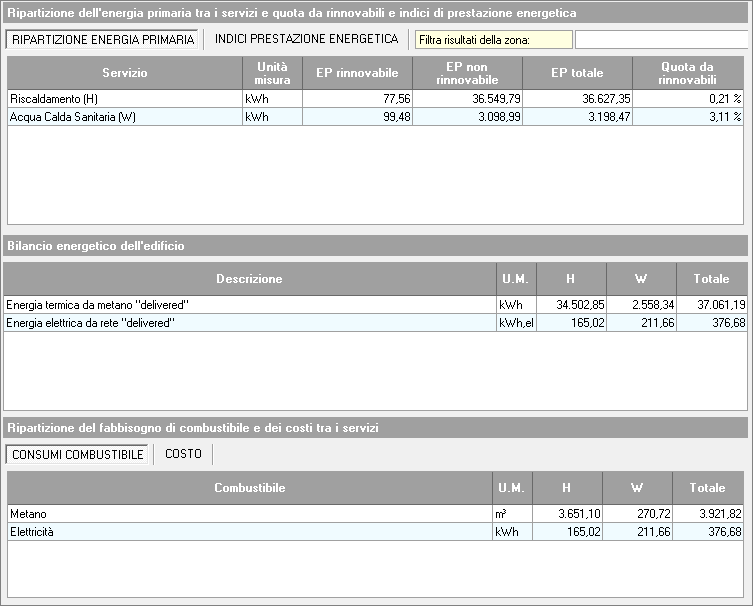
Task: Click the Descrizione column header
Action: click(x=249, y=279)
